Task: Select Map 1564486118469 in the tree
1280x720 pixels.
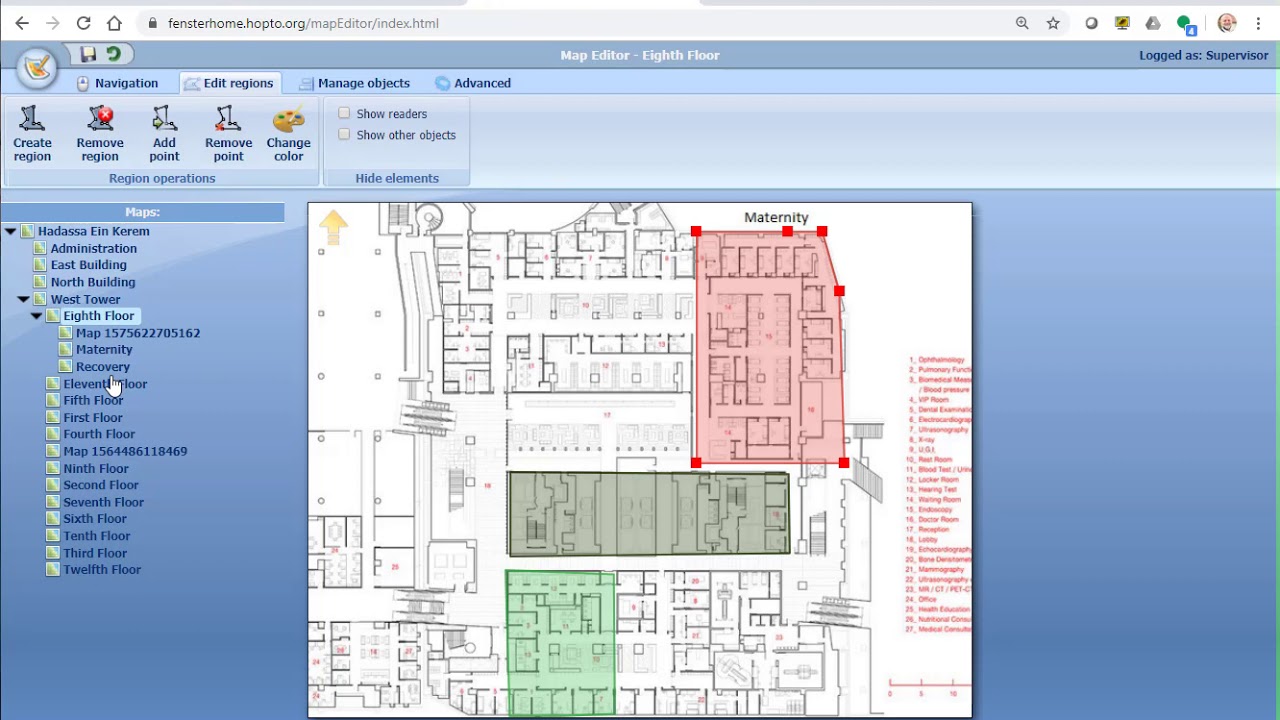Action: [x=125, y=451]
